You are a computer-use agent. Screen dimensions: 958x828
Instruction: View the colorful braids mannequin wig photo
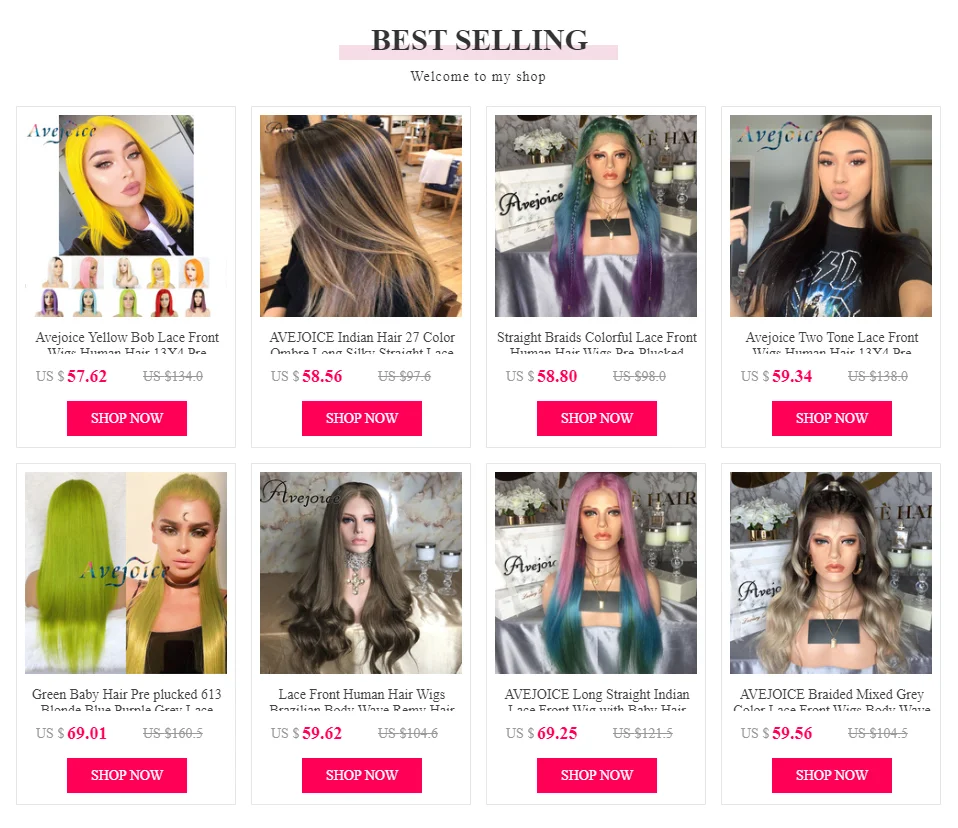[596, 216]
